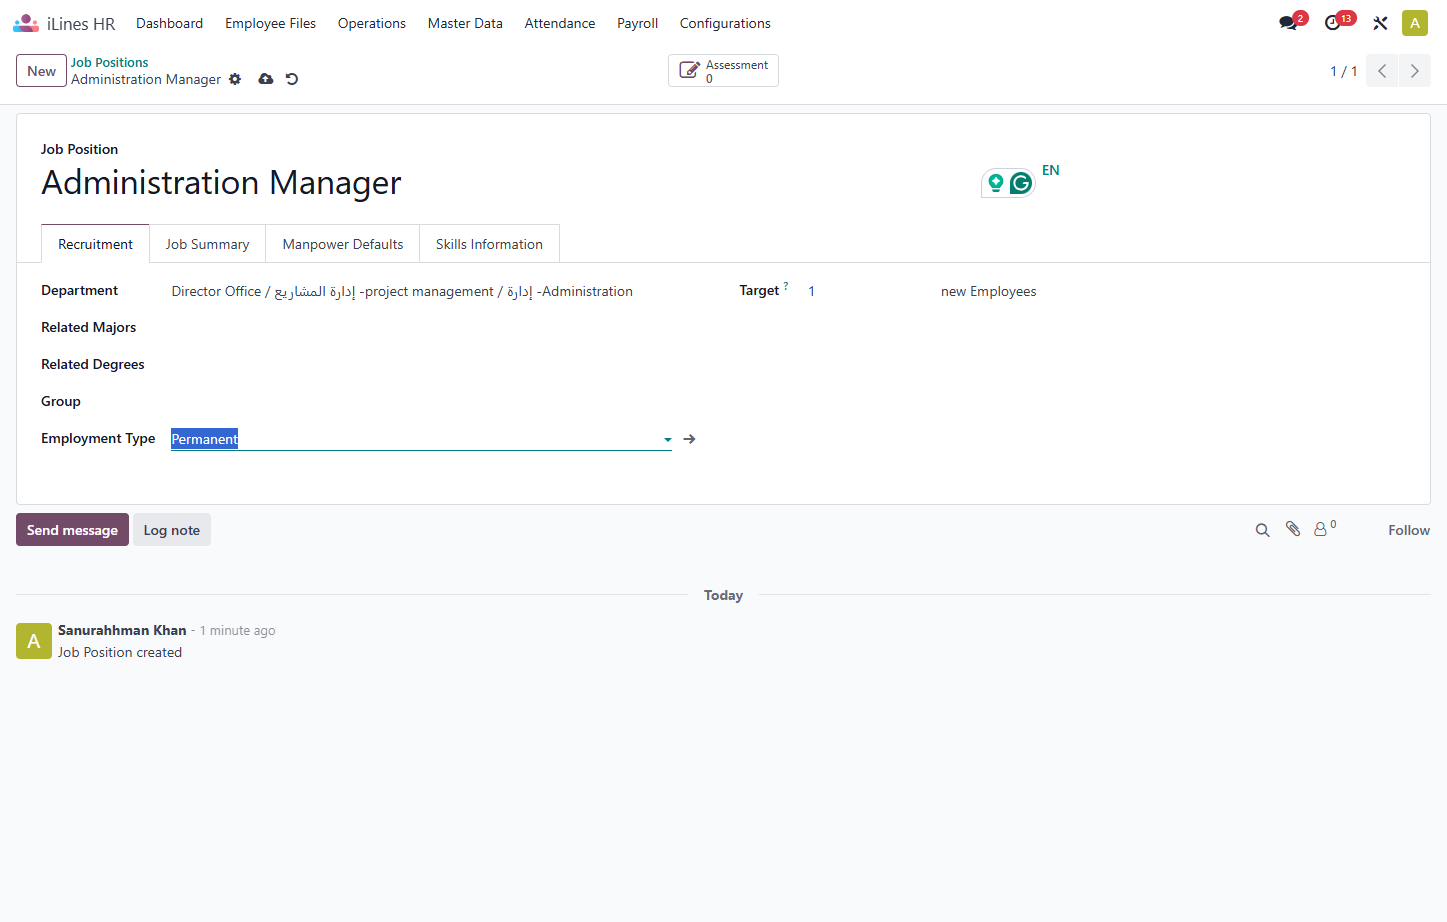Viewport: 1447px width, 922px height.
Task: Open the activities clock icon
Action: 1333,23
